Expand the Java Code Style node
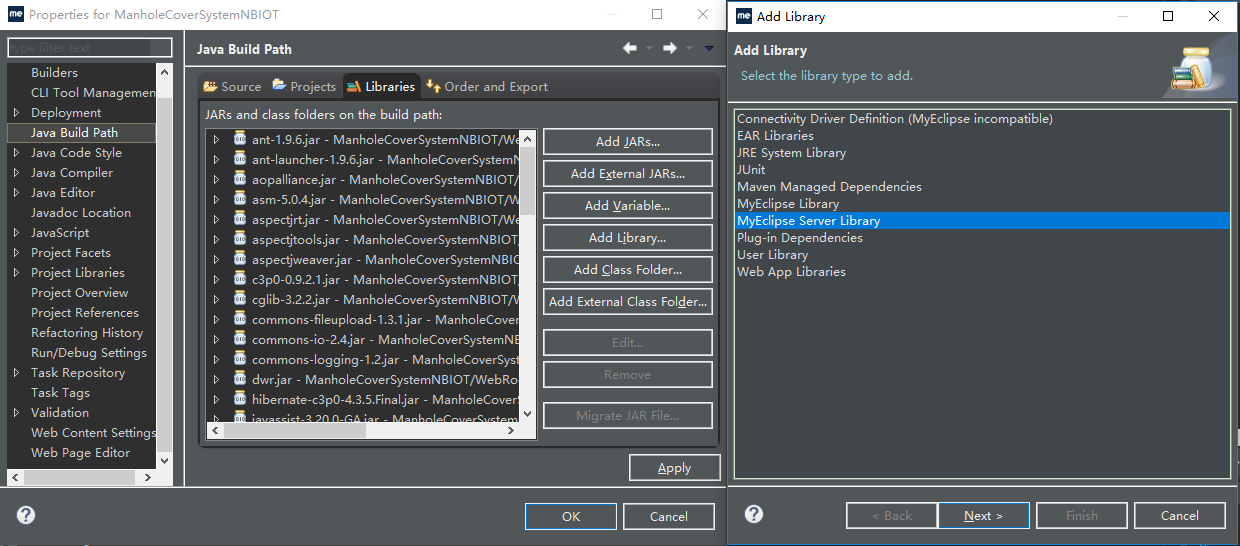The height and width of the screenshot is (546, 1240). pyautogui.click(x=16, y=153)
